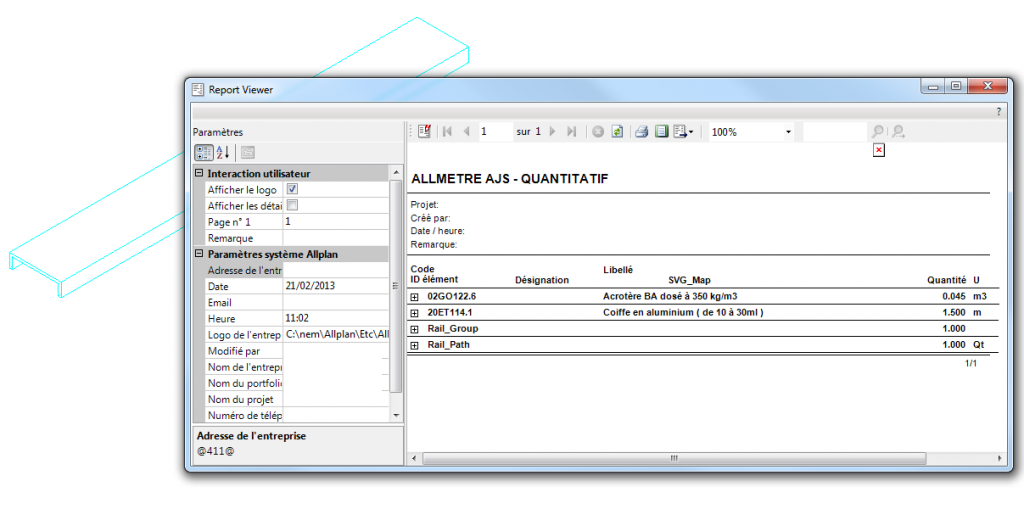
Task: Check the Afficher les détails checkbox
Action: [x=292, y=205]
